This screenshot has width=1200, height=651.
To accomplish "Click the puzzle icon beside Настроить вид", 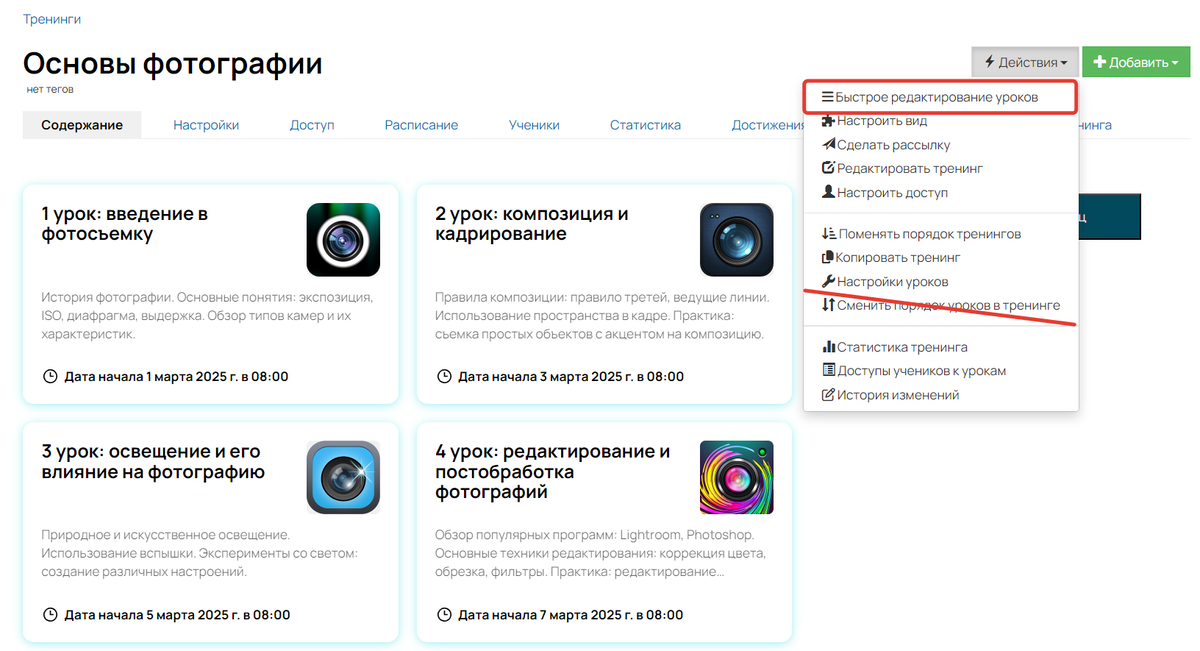I will click(x=828, y=121).
